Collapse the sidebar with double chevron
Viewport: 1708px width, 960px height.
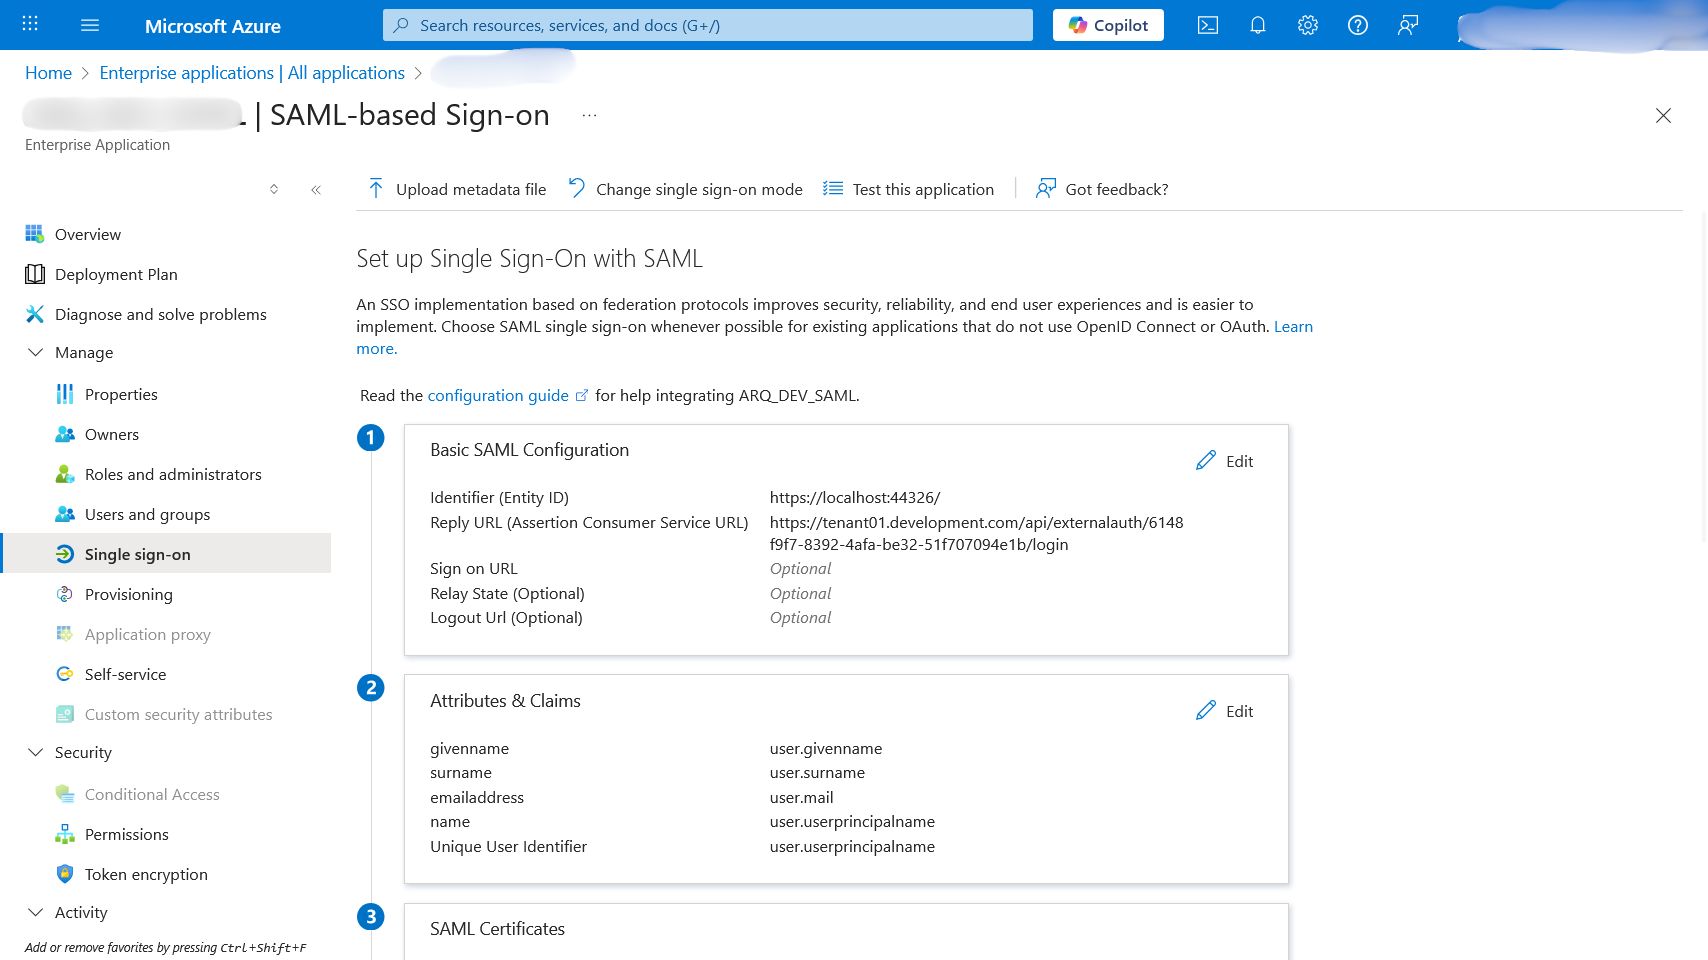tap(316, 189)
